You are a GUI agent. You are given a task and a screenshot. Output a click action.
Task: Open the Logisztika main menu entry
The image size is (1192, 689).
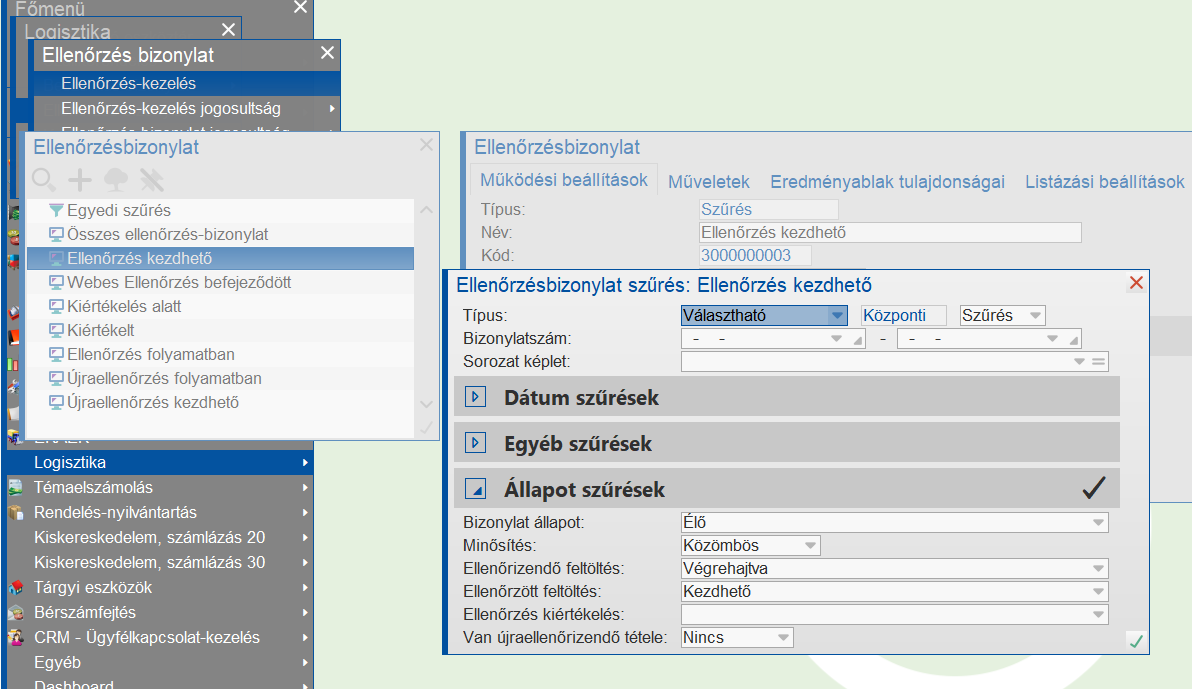click(x=160, y=462)
